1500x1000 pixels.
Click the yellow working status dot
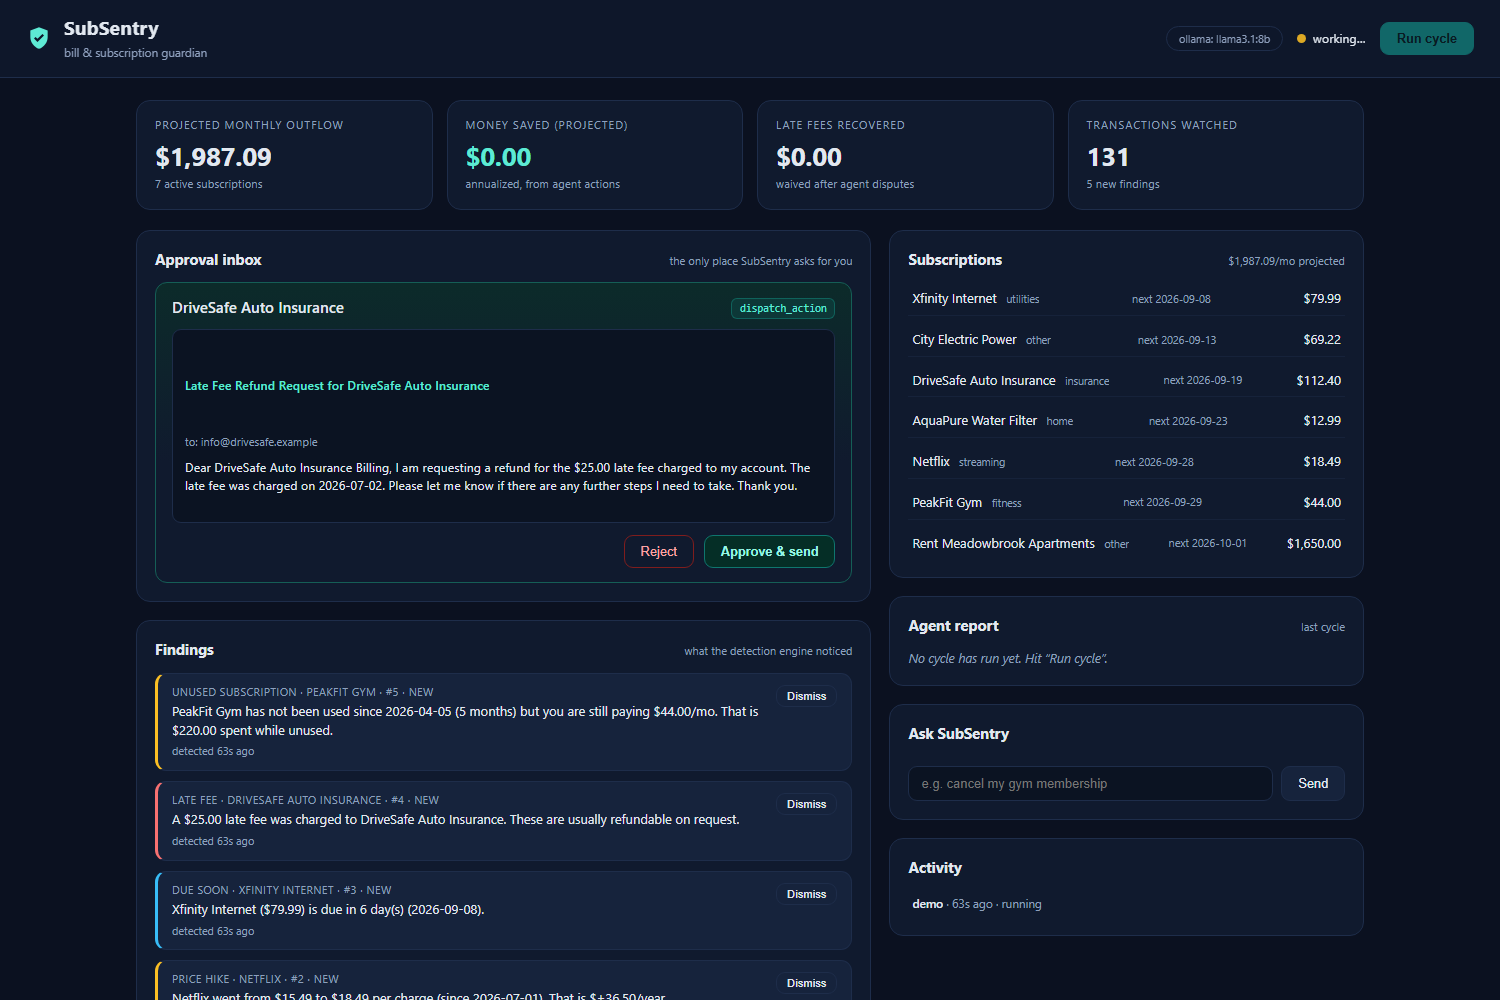coord(1301,39)
